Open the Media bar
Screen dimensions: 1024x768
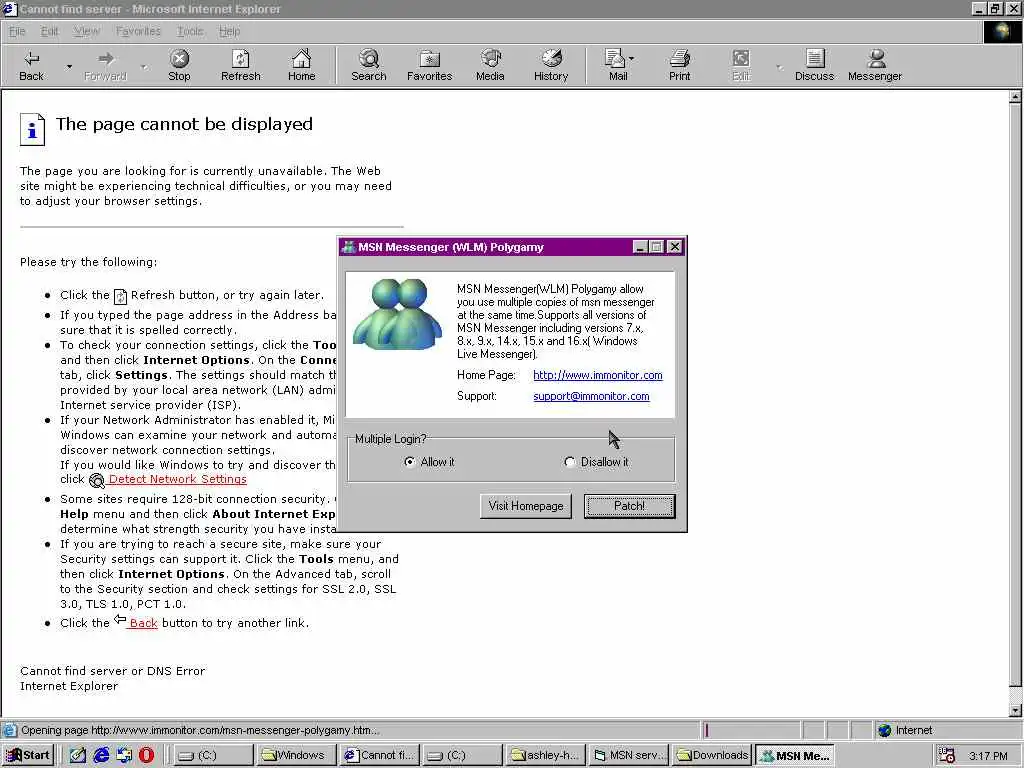490,65
